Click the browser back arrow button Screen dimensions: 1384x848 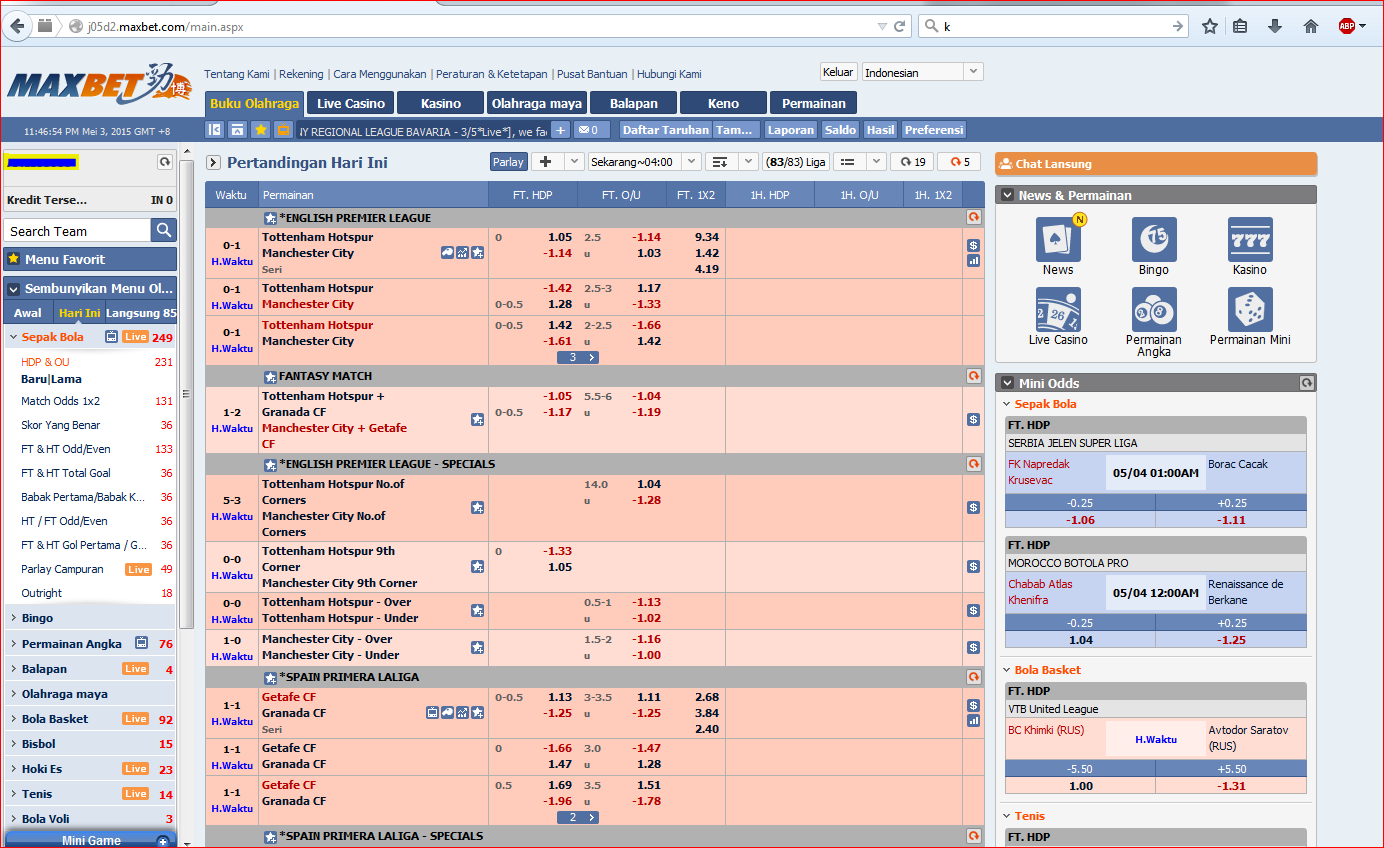pos(18,26)
